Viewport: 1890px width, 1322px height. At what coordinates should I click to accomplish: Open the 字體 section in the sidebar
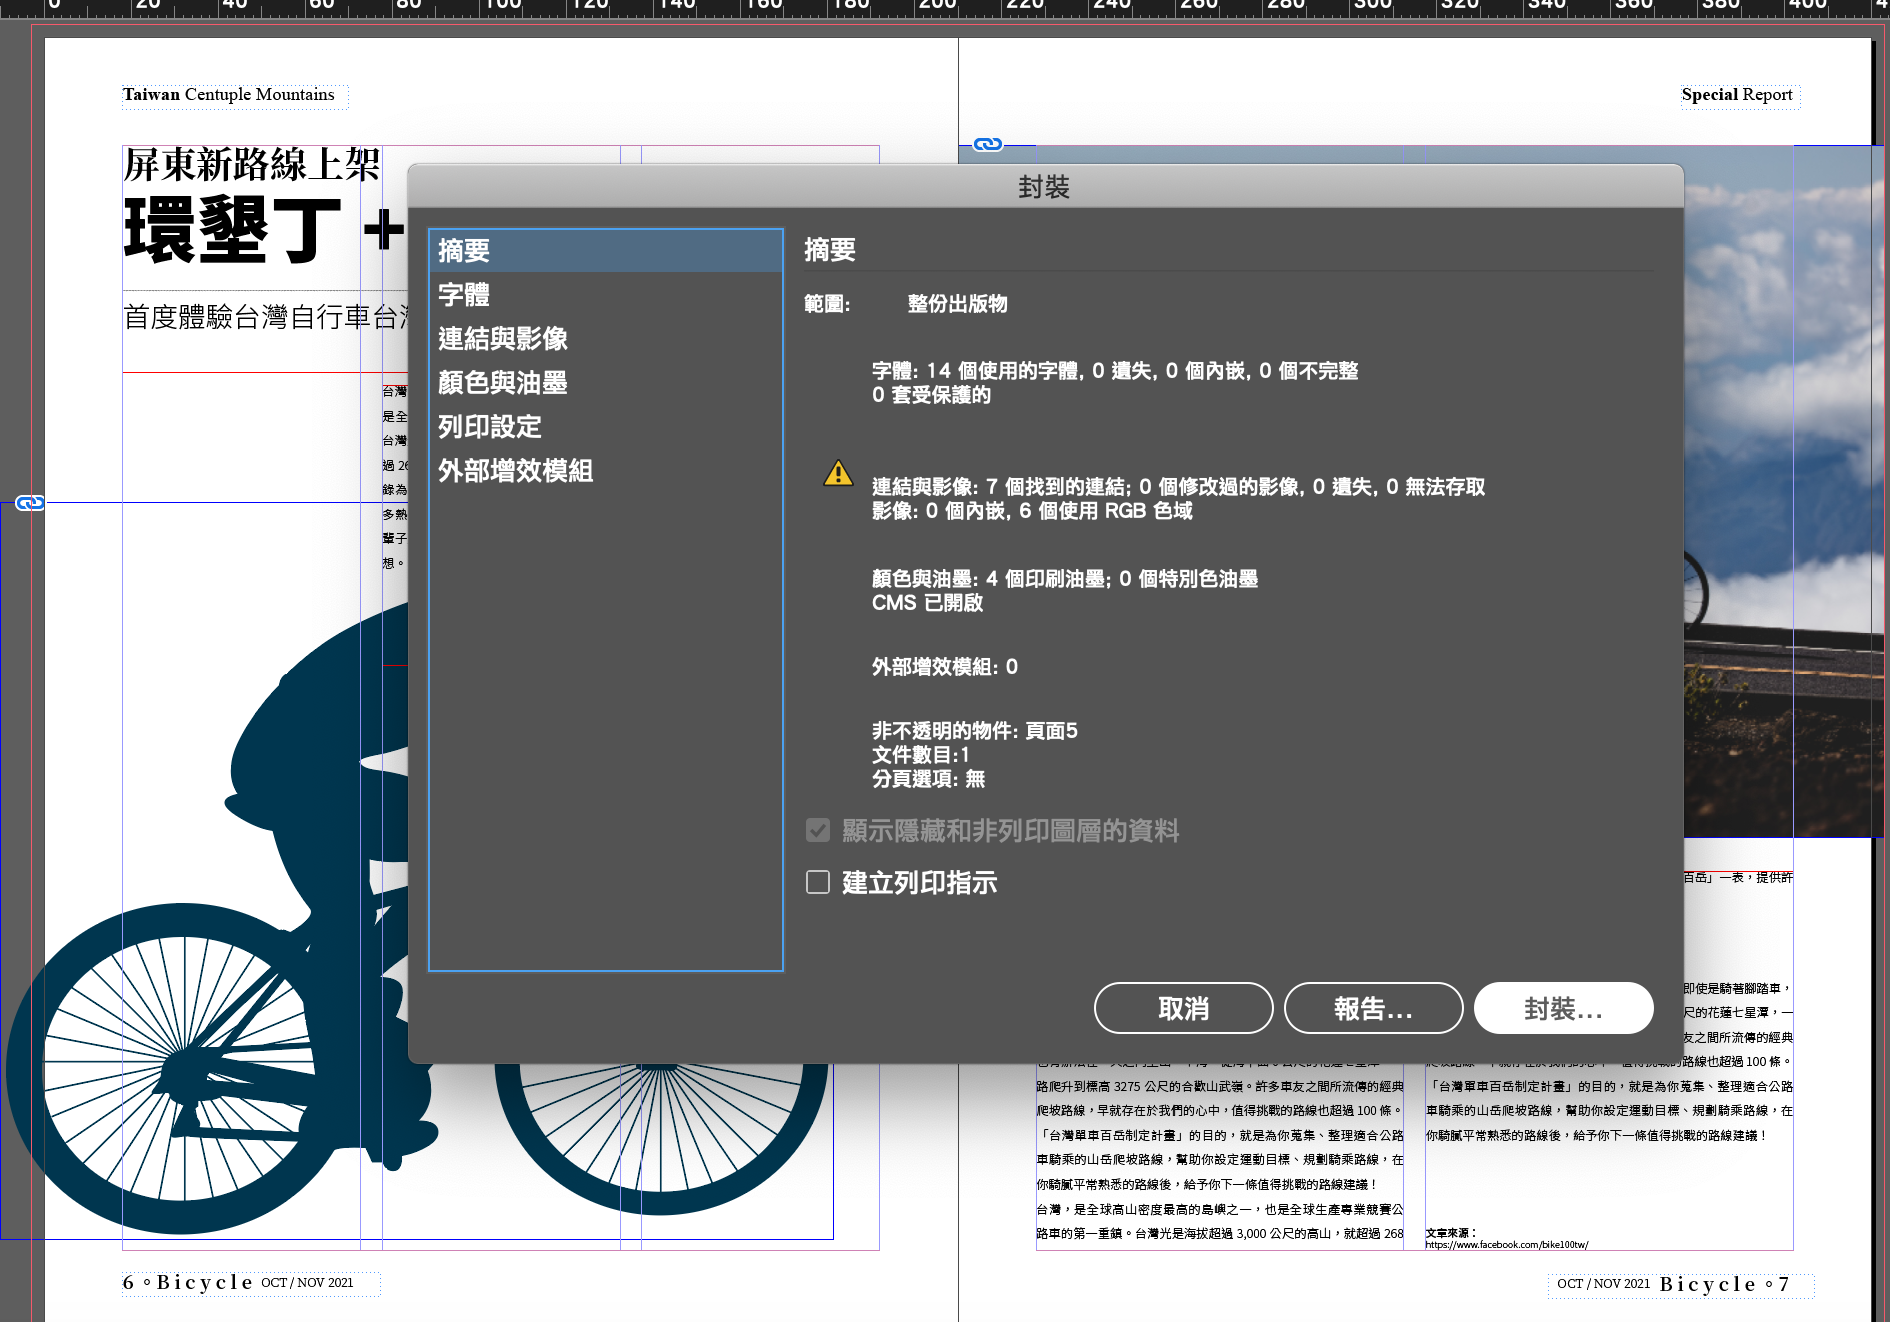point(464,295)
